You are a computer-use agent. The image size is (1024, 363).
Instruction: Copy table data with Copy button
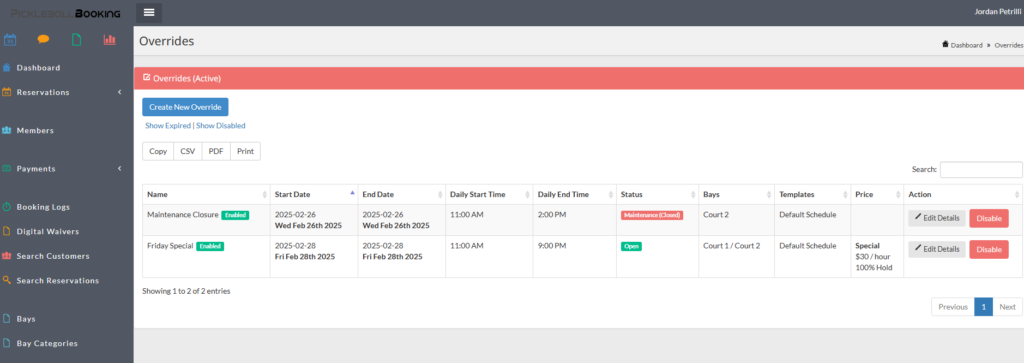(x=158, y=151)
